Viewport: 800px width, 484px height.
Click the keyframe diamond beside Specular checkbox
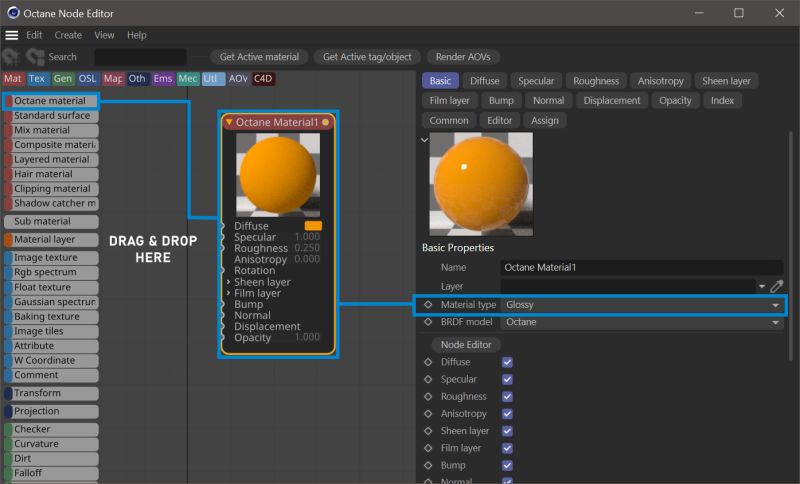tap(428, 379)
